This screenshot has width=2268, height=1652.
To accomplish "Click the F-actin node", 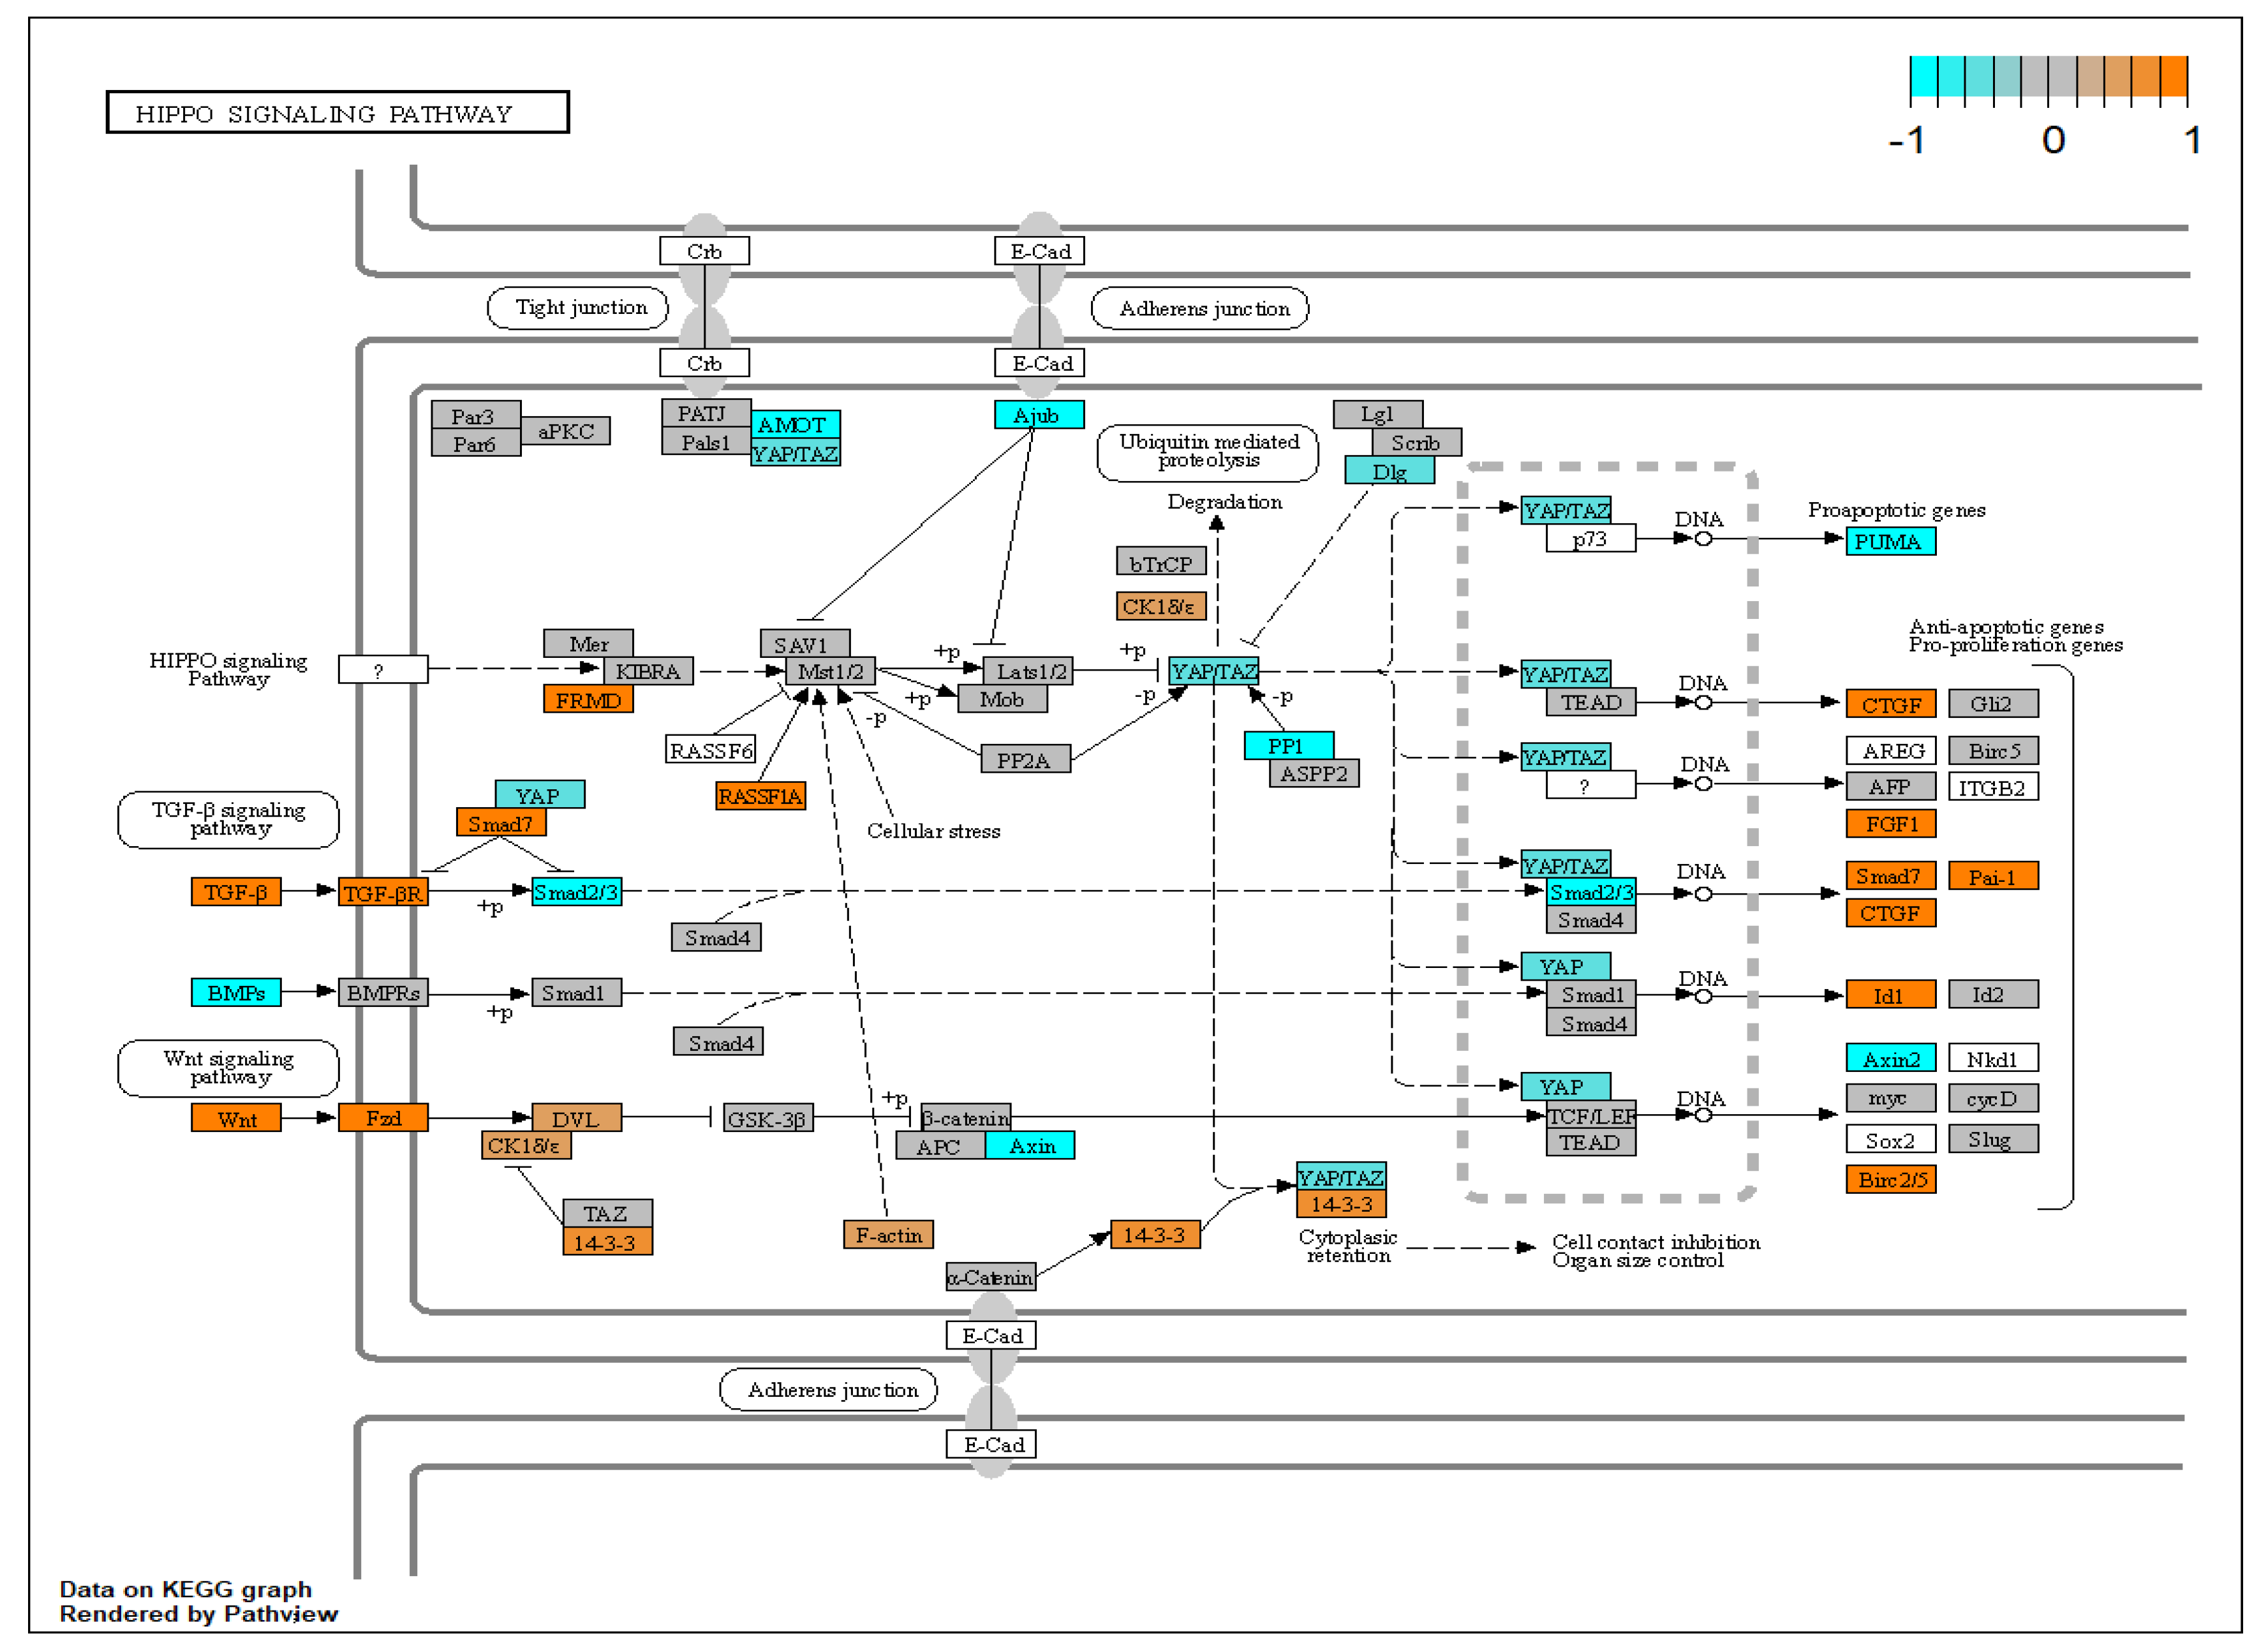I will (x=888, y=1235).
